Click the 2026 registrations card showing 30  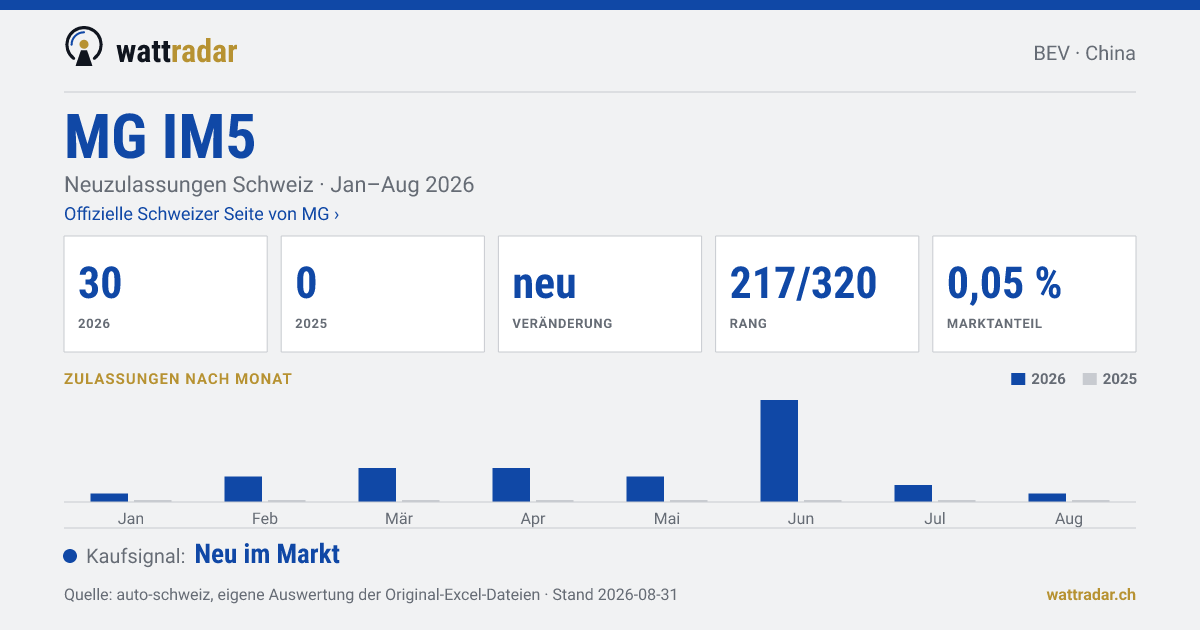pos(166,294)
